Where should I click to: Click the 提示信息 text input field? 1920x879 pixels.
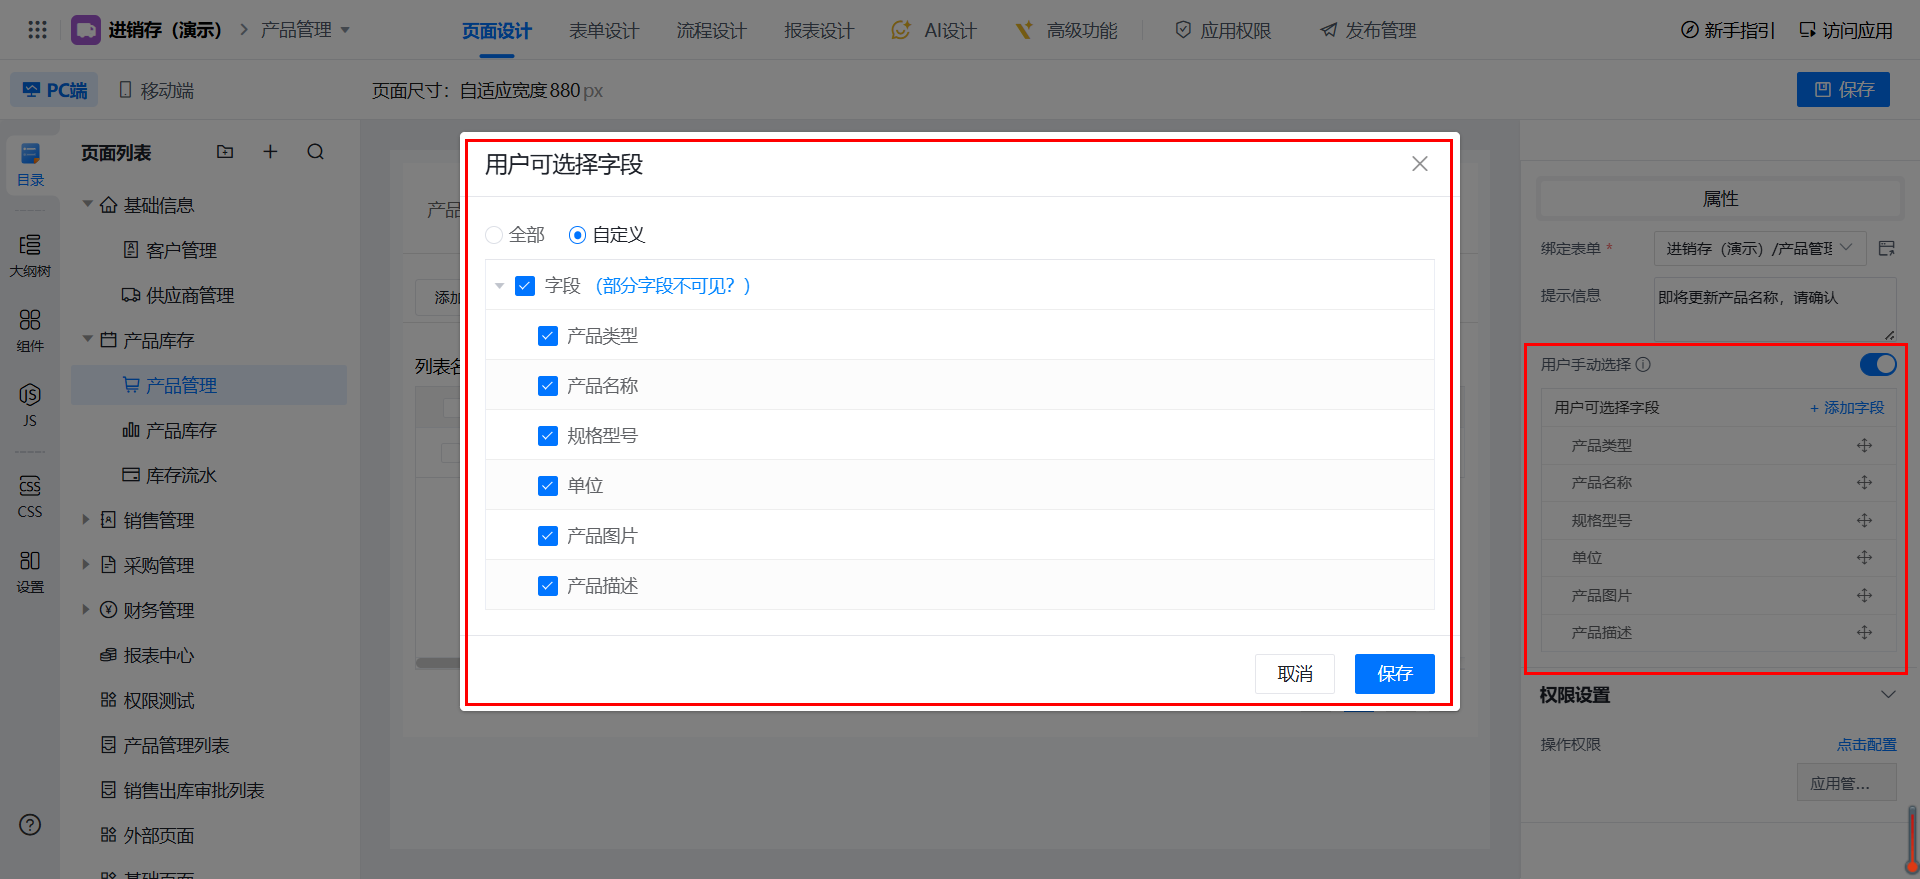[x=1773, y=308]
